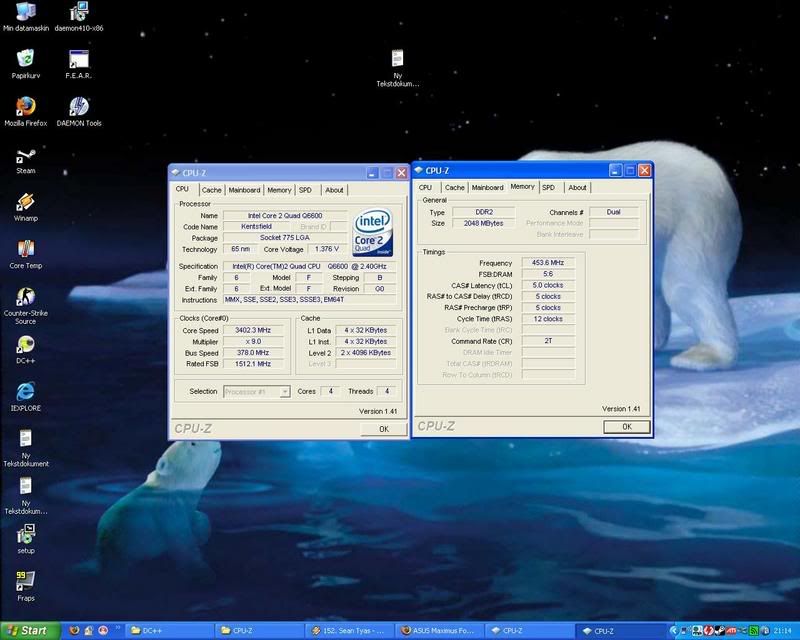The width and height of the screenshot is (800, 640).
Task: Open the Selection Processor #1 dropdown
Action: coord(257,391)
